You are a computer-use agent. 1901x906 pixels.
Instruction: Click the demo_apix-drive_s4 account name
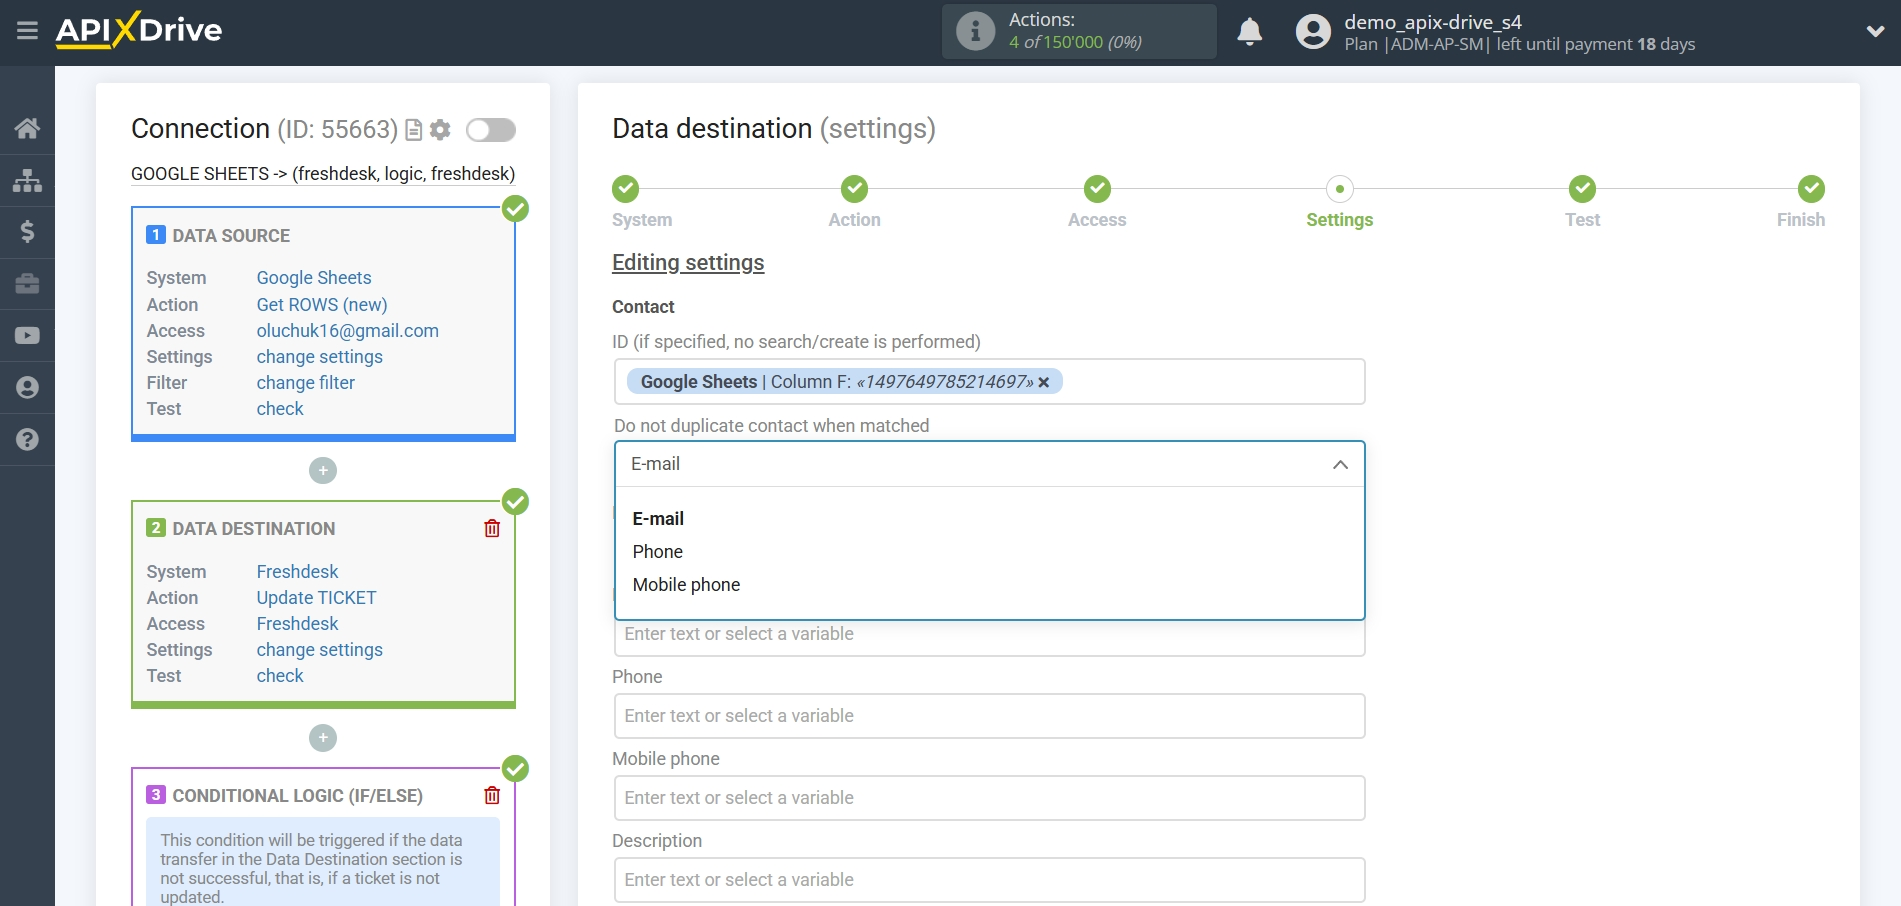pos(1433,22)
